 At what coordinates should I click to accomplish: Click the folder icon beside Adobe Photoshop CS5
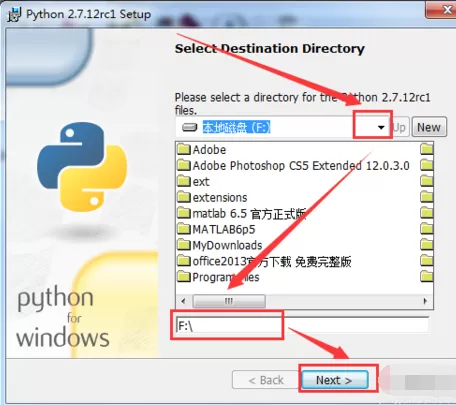pos(184,165)
